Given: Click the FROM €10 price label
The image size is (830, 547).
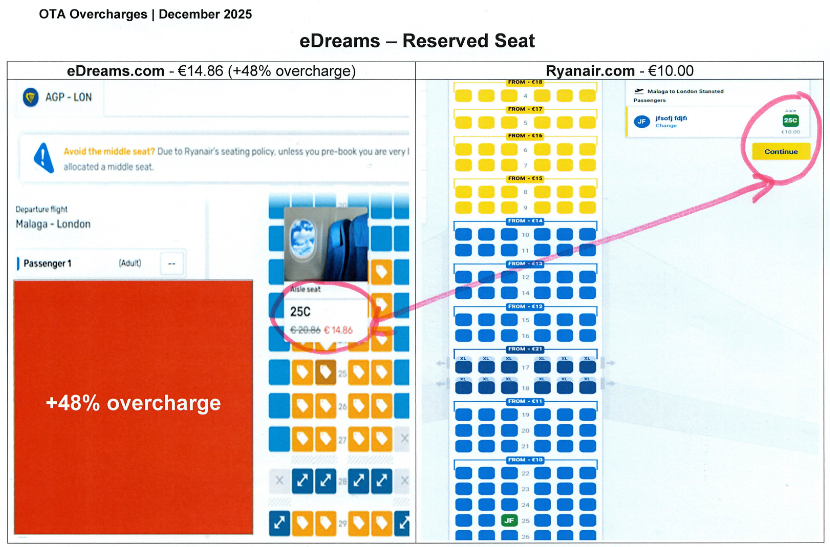Looking at the screenshot, I should coord(524,460).
